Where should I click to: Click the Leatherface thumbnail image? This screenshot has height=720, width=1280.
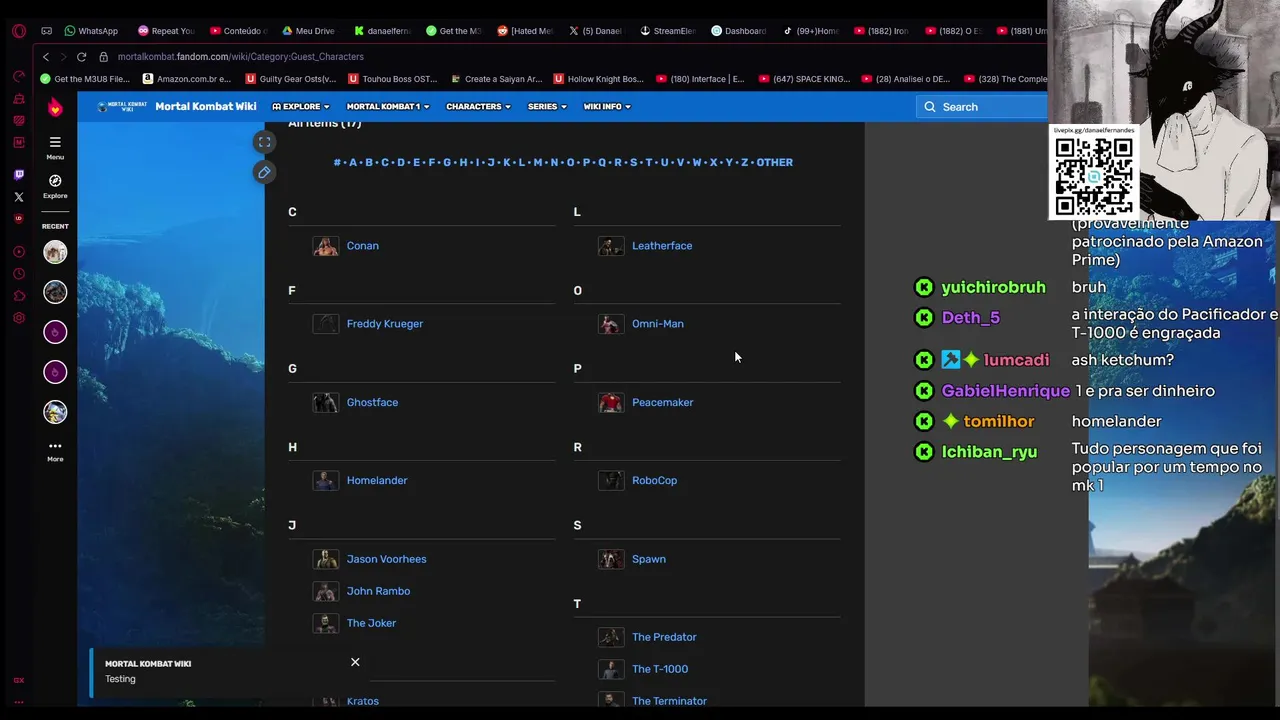coord(611,246)
